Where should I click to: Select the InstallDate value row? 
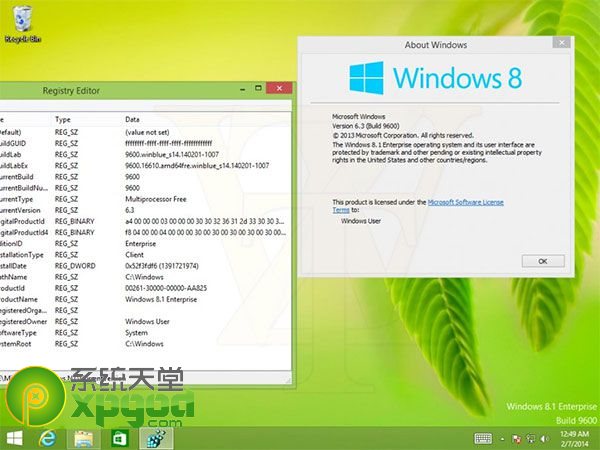[x=145, y=266]
